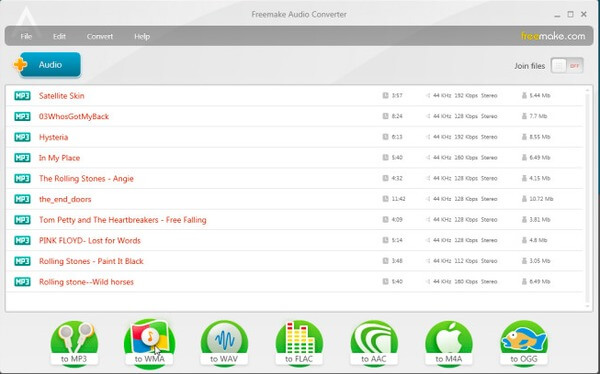
Task: Open the Edit menu
Action: point(59,36)
